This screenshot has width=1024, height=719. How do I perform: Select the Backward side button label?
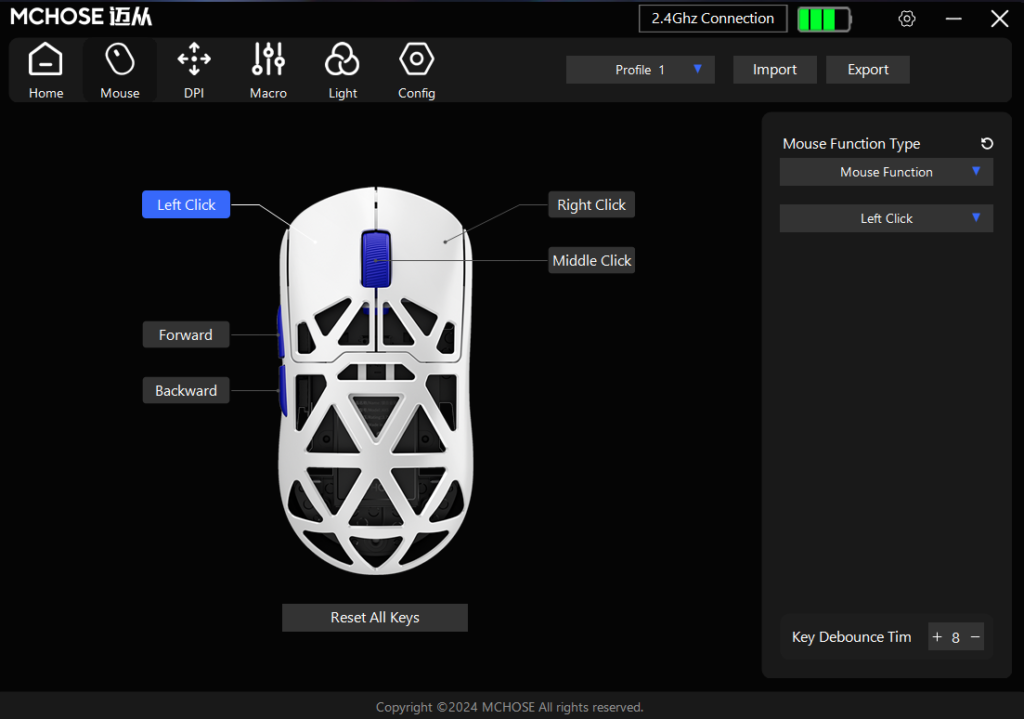tap(185, 390)
